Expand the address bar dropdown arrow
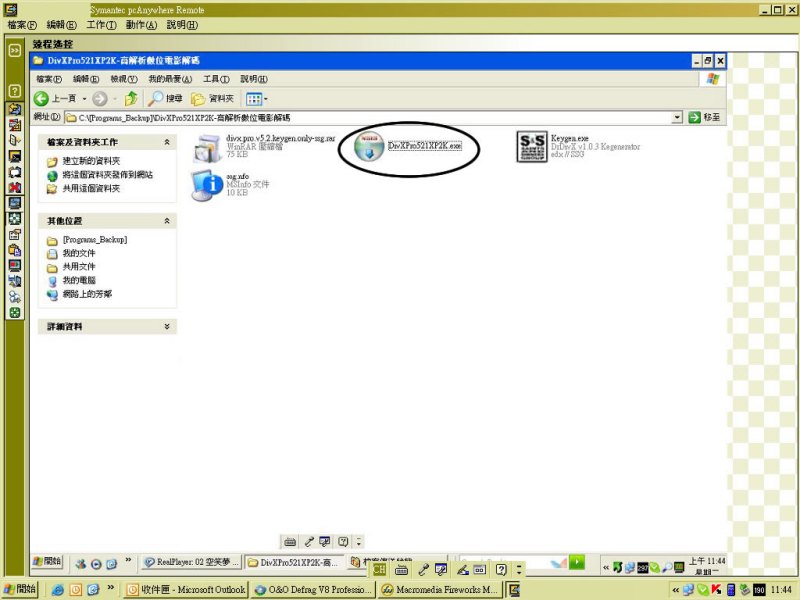The image size is (800, 600). pyautogui.click(x=677, y=118)
